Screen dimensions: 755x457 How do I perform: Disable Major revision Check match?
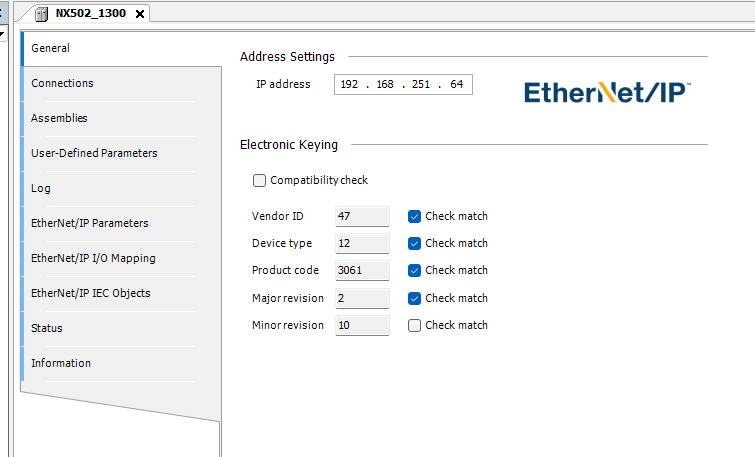pos(414,298)
